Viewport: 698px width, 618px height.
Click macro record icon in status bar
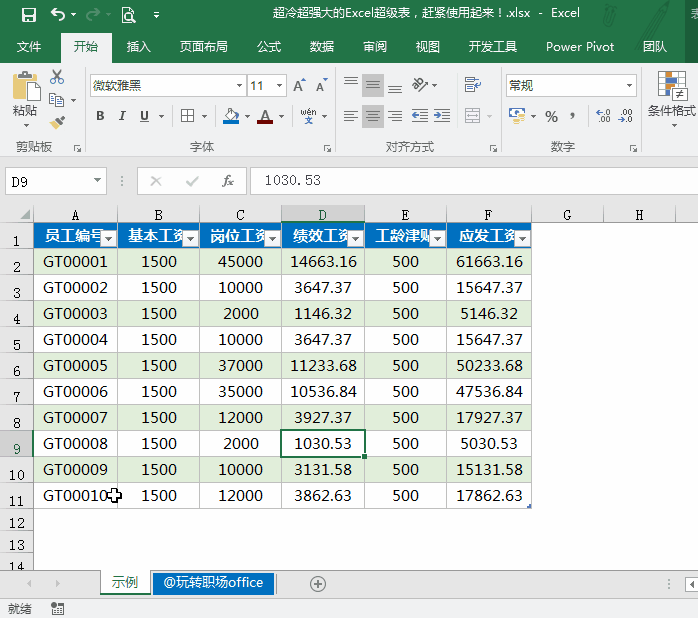click(57, 609)
